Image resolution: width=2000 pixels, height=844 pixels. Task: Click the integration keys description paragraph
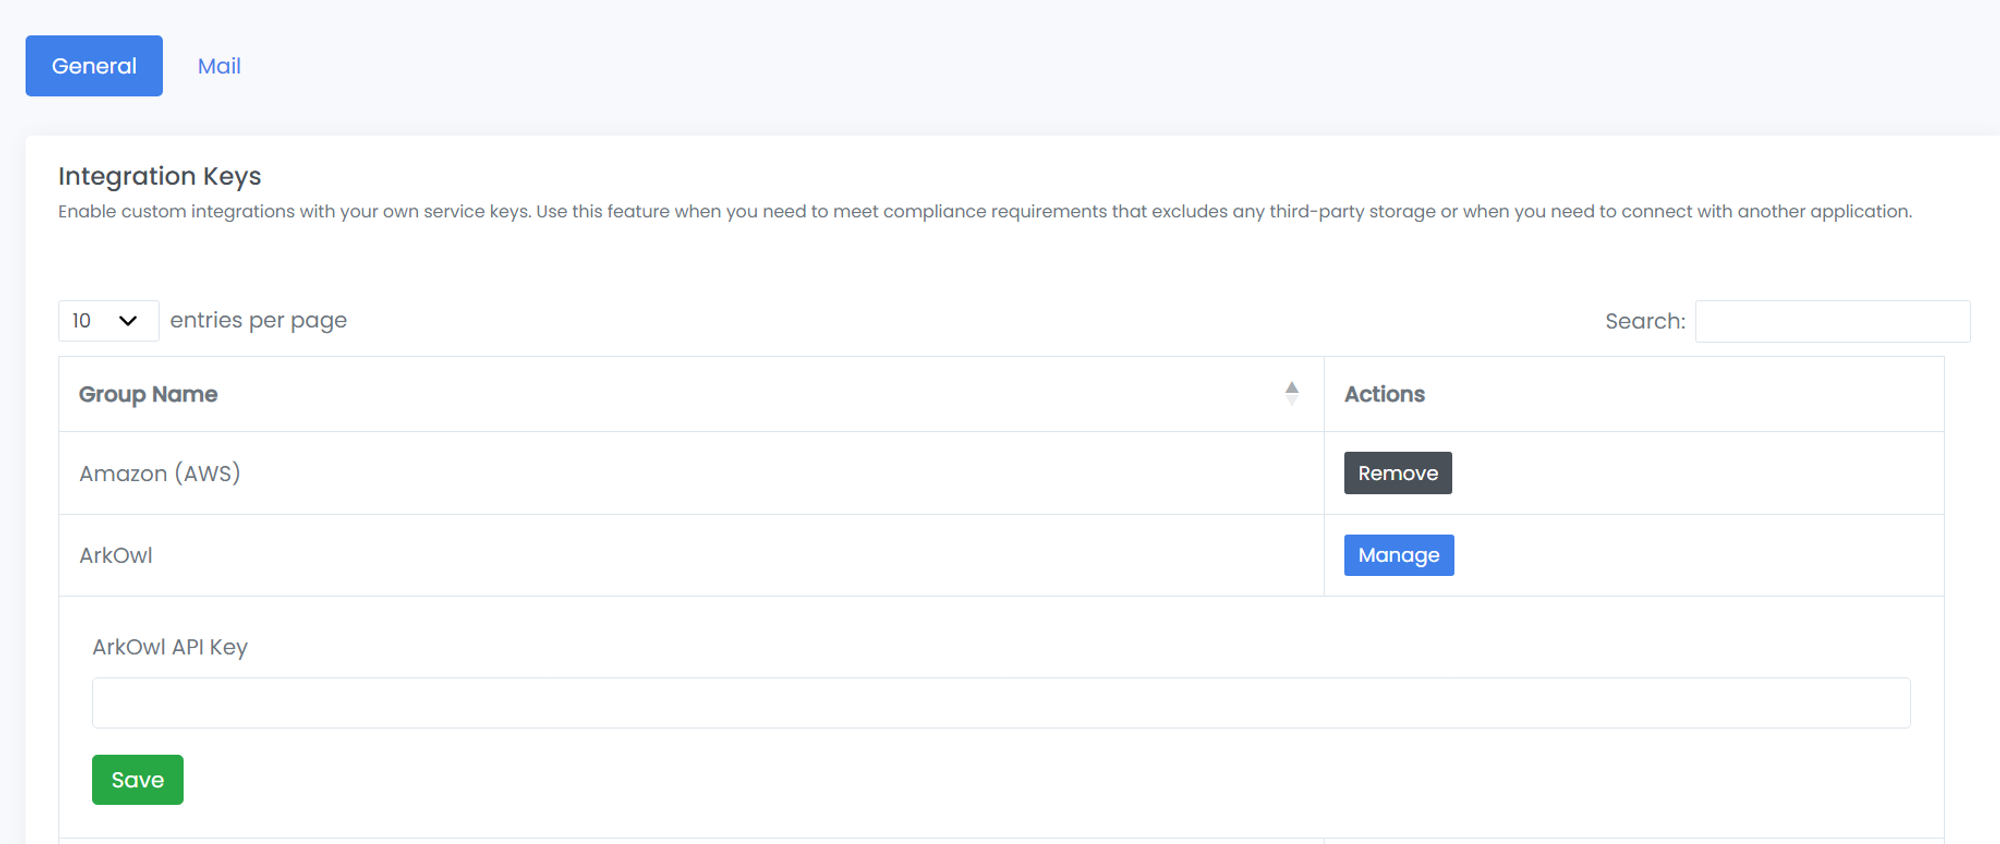[984, 212]
